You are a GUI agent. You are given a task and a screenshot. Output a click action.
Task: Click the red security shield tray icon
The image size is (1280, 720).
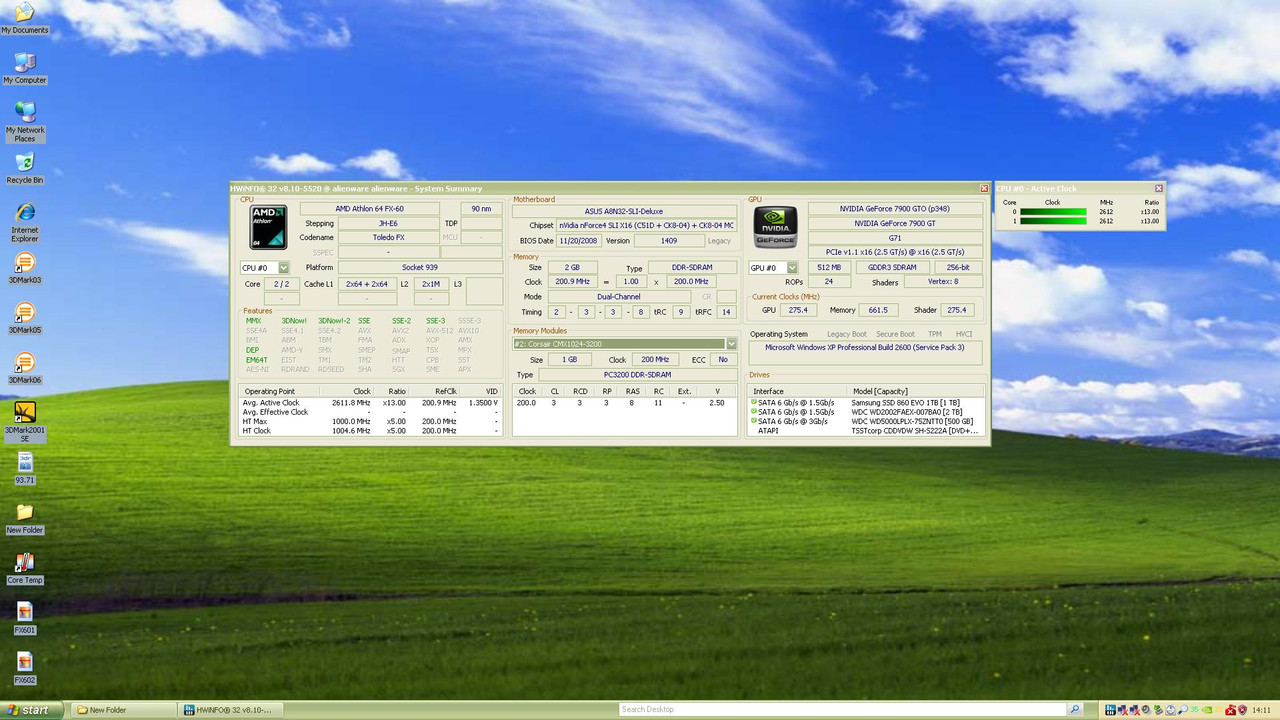point(1243,710)
